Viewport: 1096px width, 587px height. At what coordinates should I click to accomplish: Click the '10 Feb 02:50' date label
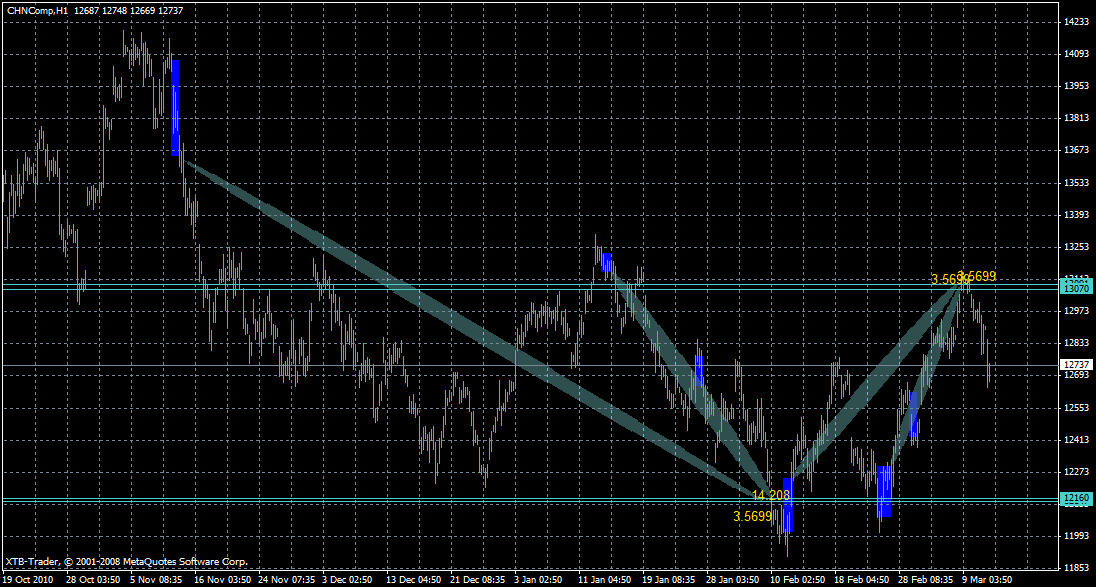point(798,580)
